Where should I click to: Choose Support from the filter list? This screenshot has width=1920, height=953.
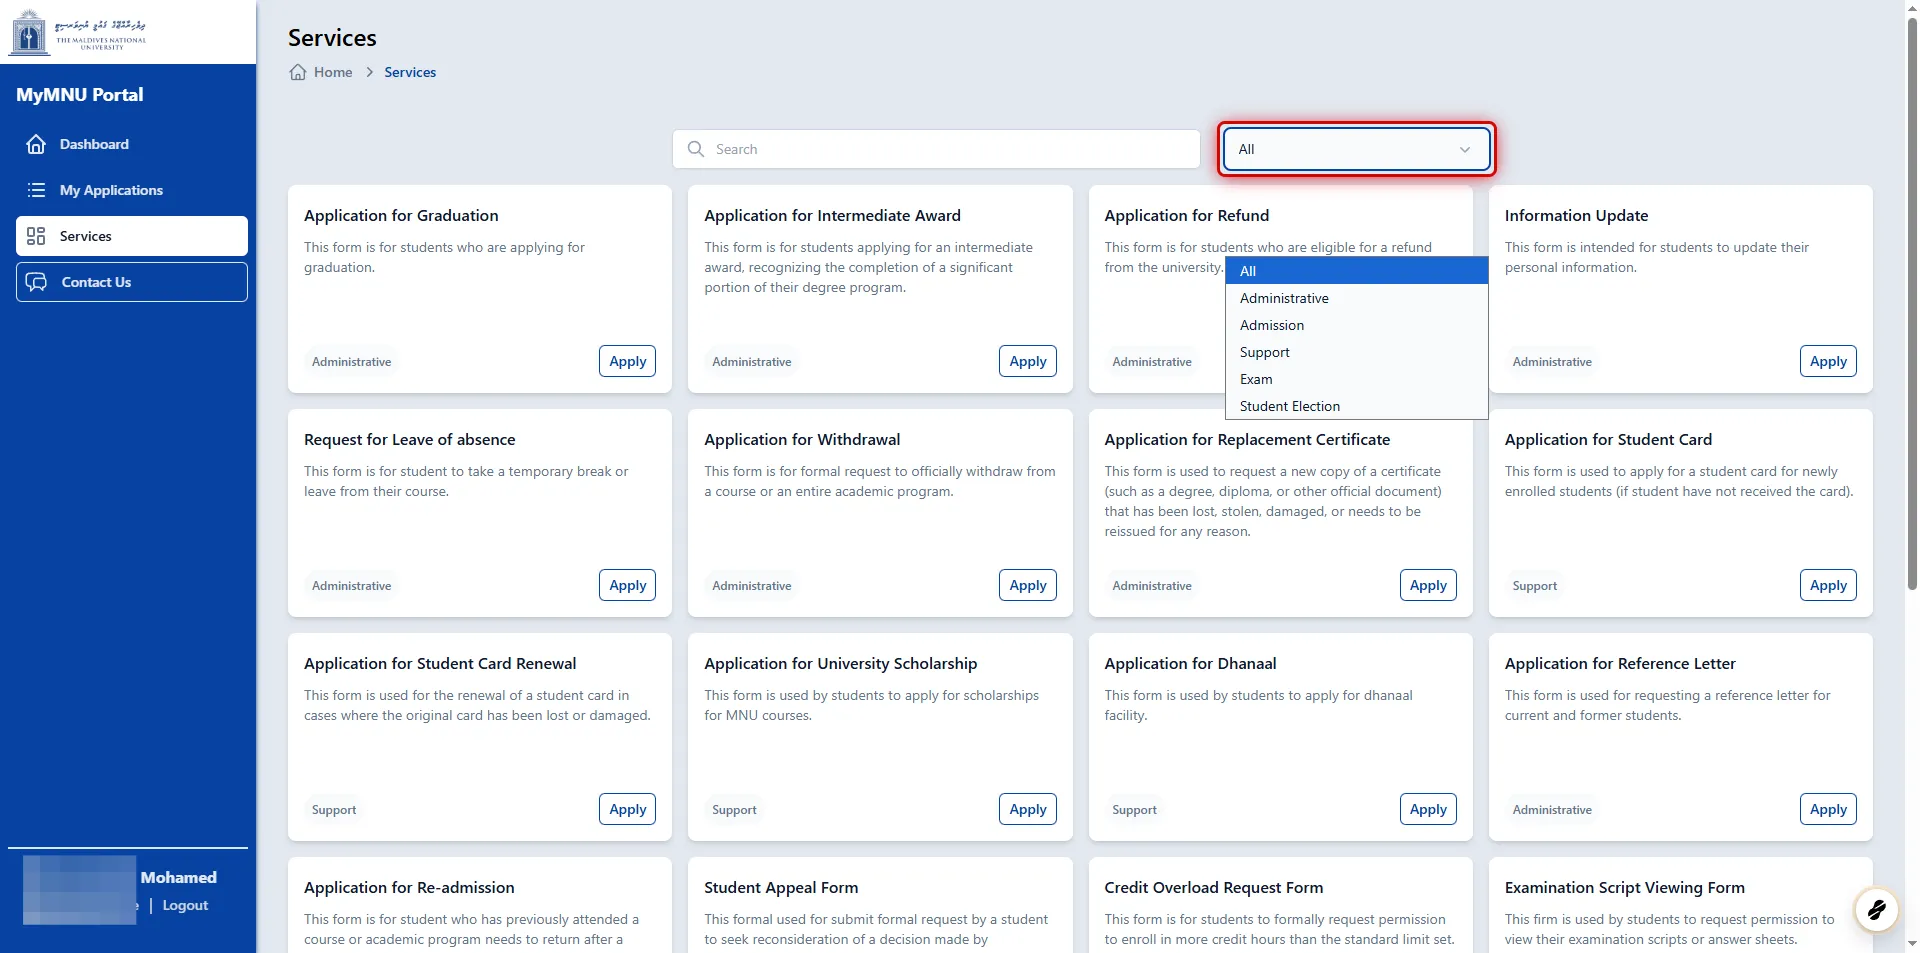pyautogui.click(x=1356, y=352)
